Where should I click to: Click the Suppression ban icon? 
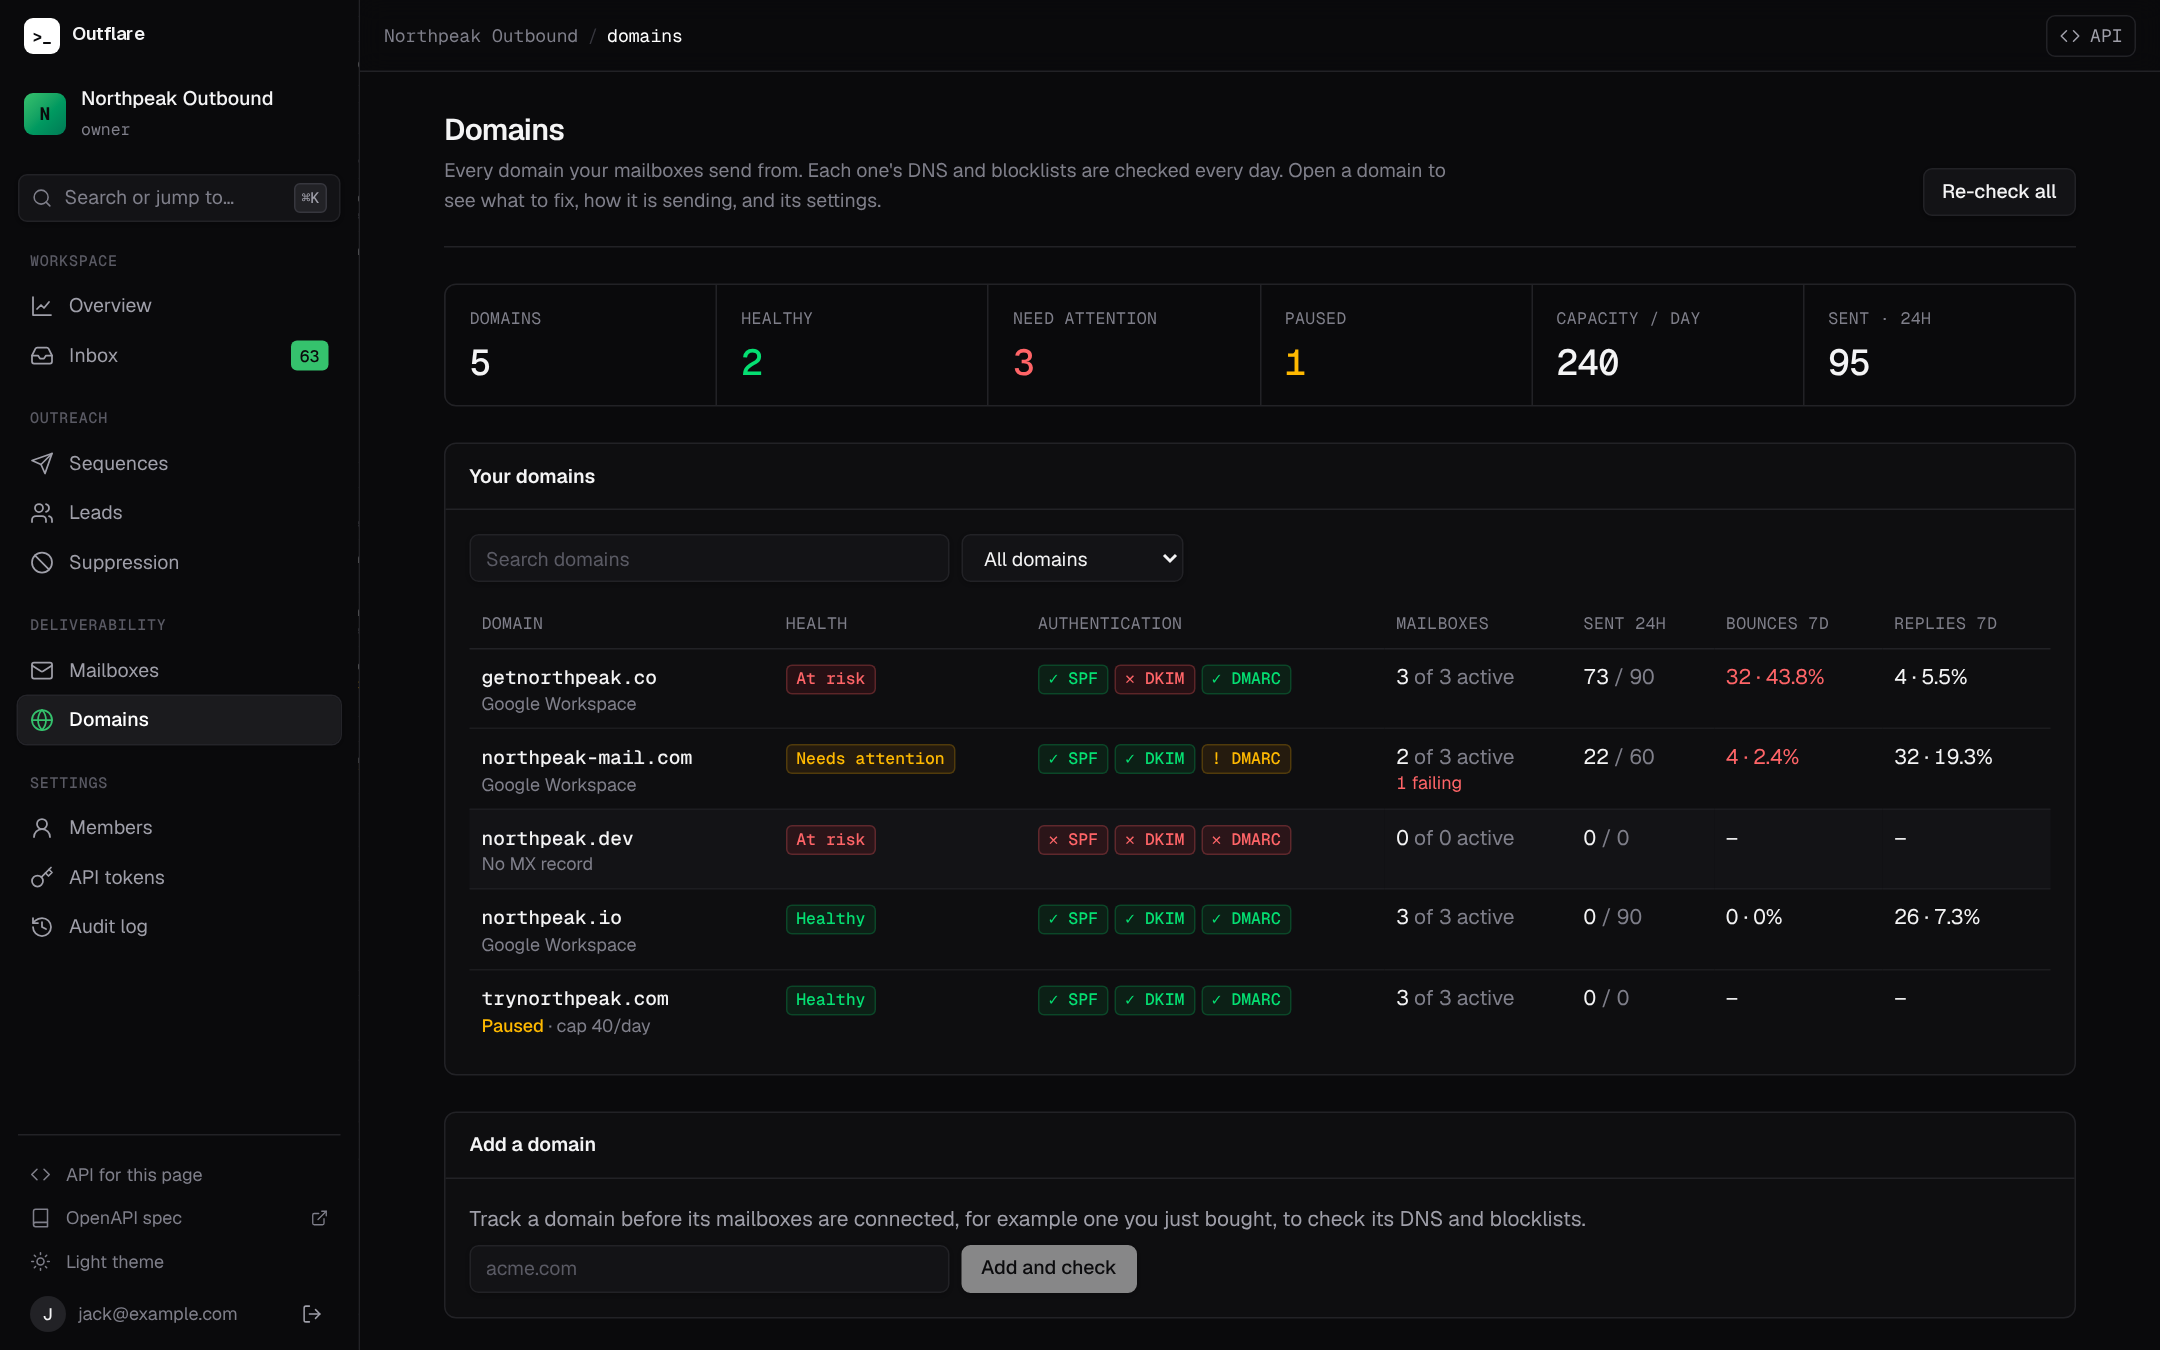[x=42, y=563]
